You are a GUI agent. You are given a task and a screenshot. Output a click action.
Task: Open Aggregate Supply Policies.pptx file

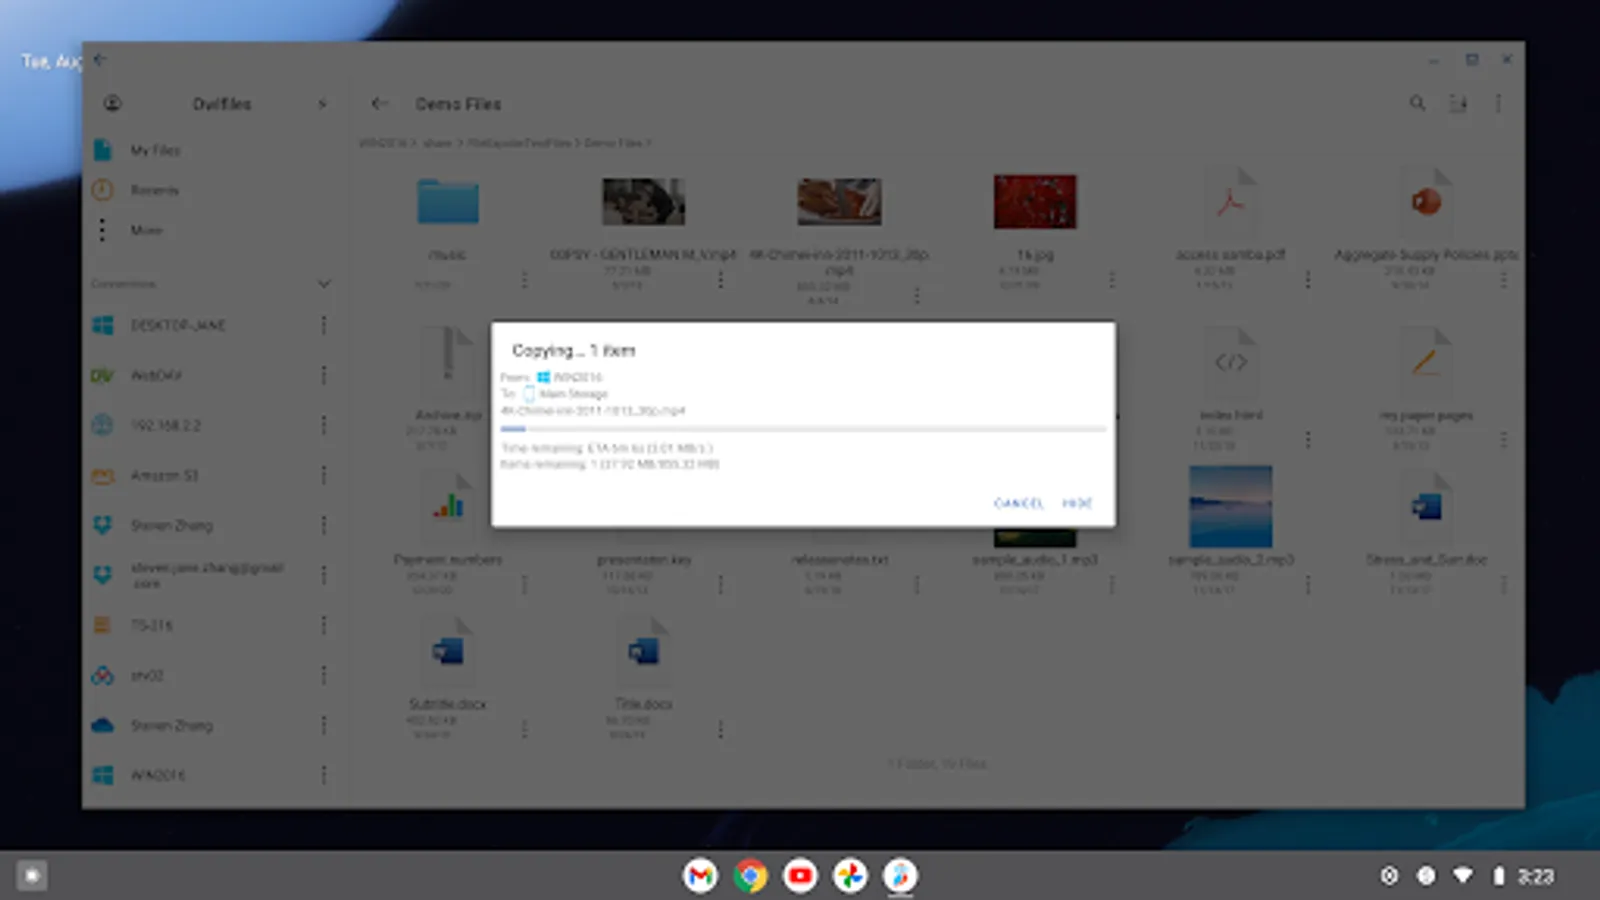coord(1426,202)
